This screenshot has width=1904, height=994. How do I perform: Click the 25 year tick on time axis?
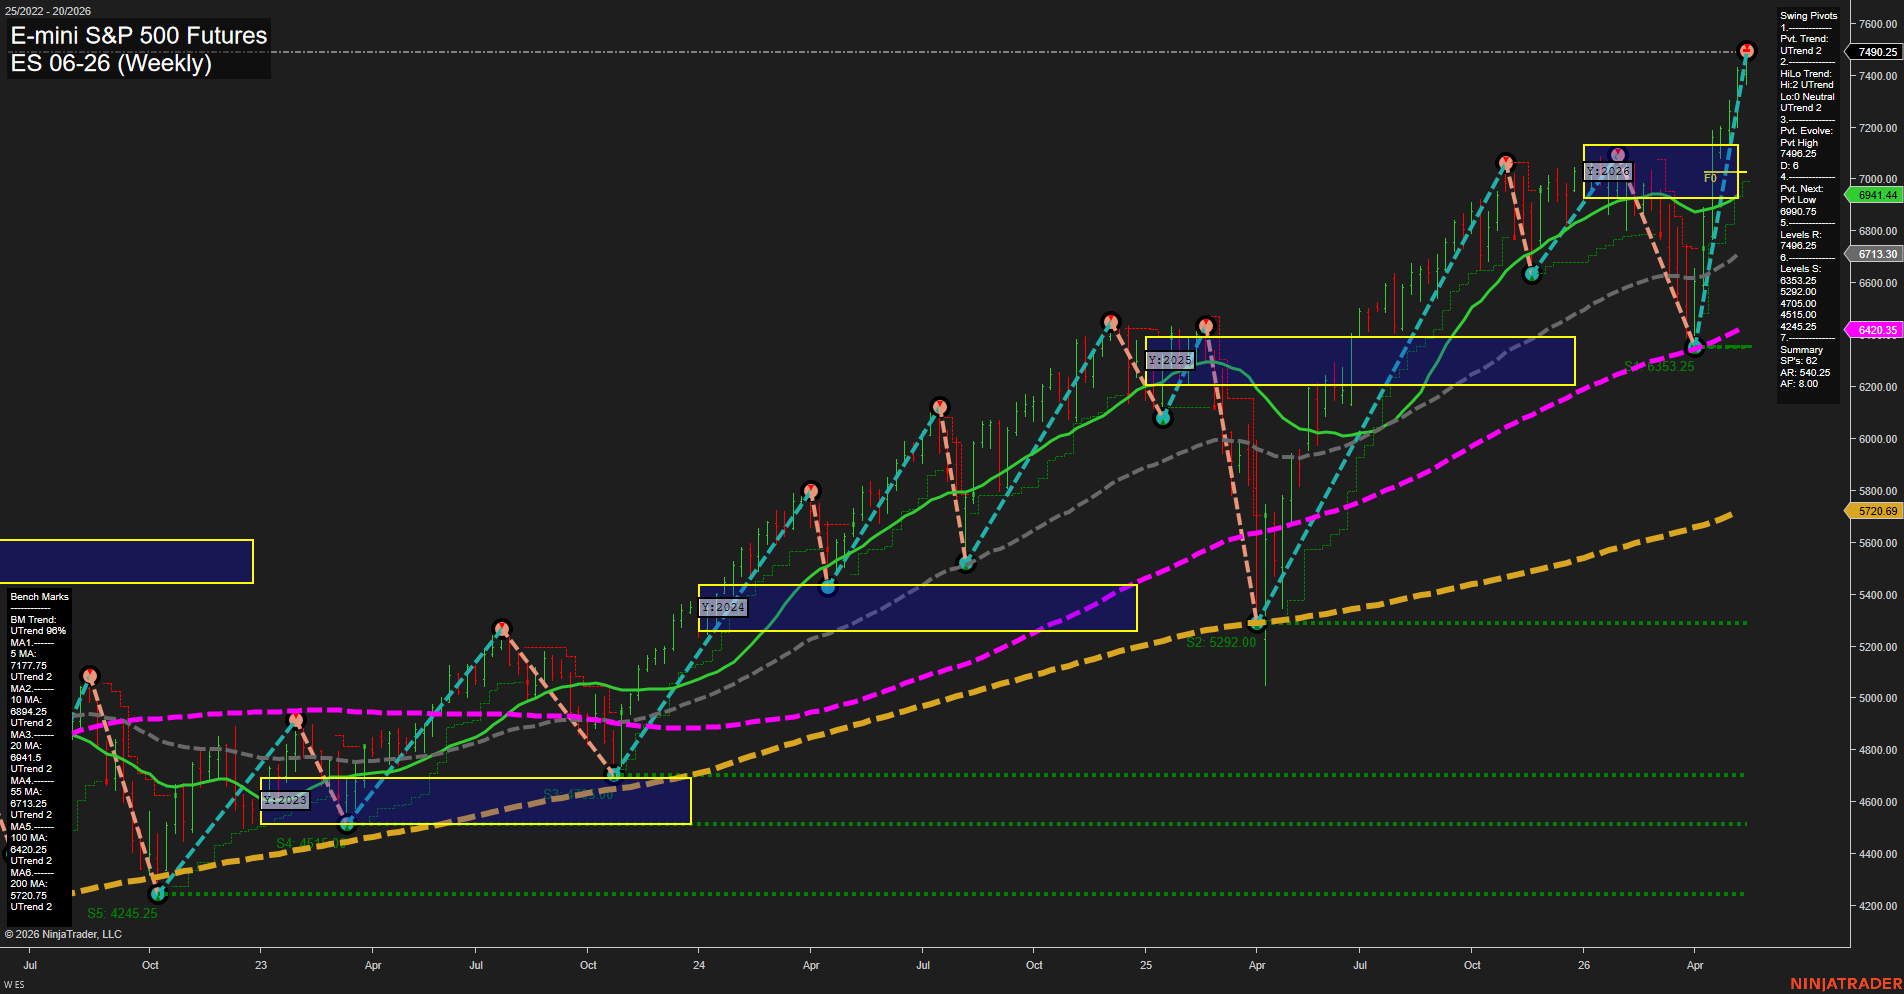(1146, 965)
